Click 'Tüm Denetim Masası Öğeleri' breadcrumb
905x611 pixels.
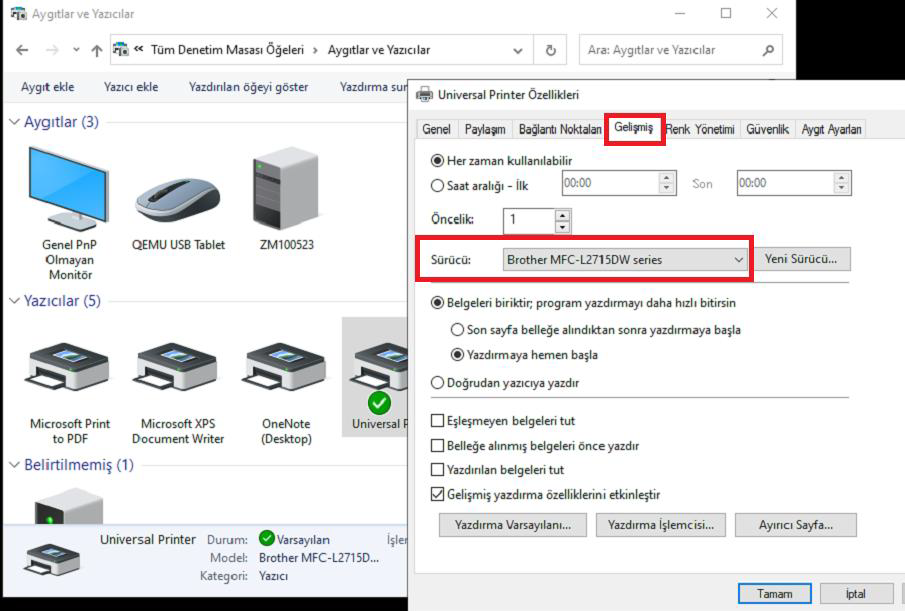coord(227,50)
